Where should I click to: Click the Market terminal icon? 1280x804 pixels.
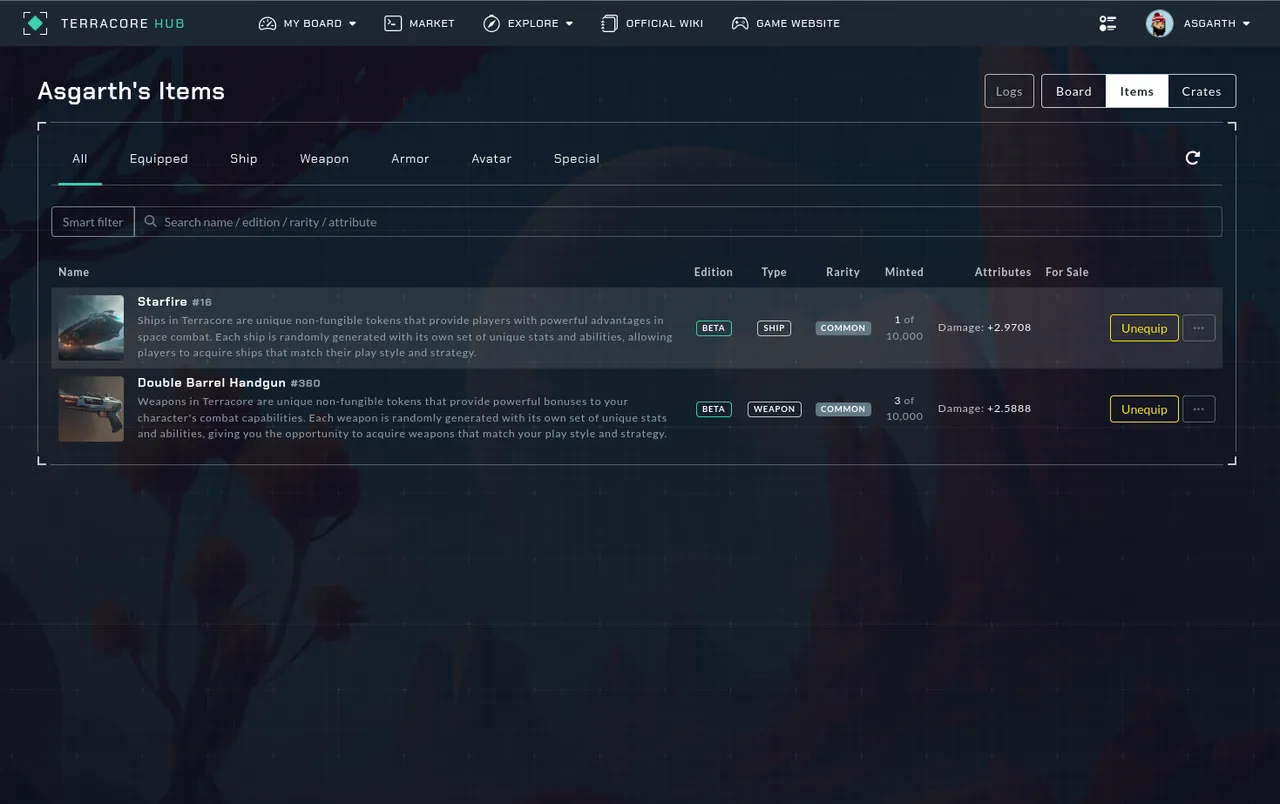tap(393, 23)
